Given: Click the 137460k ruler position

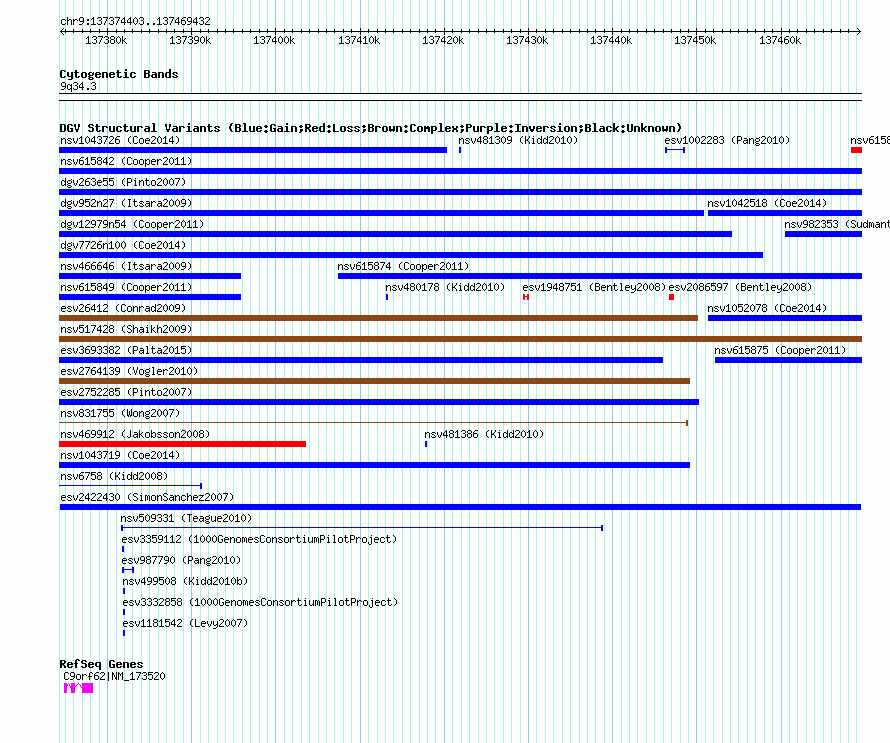Looking at the screenshot, I should click(780, 40).
